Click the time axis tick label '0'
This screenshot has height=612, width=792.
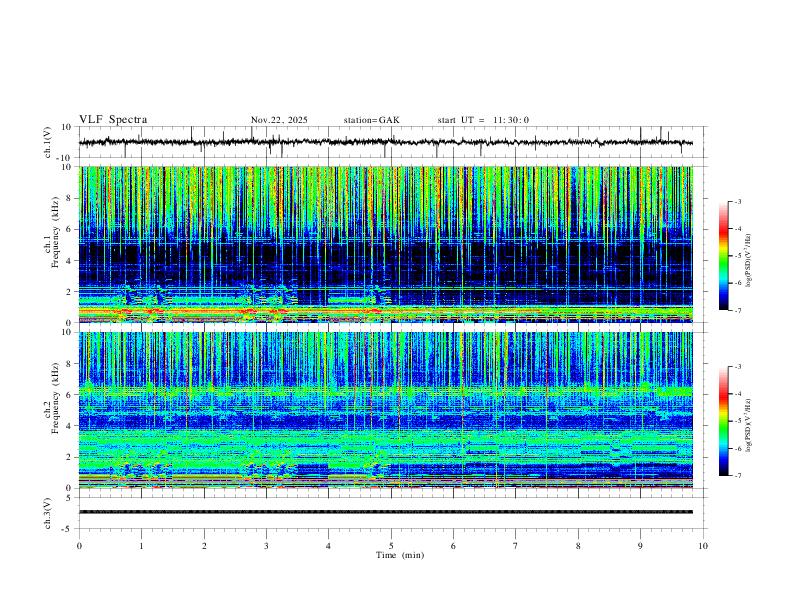click(79, 546)
